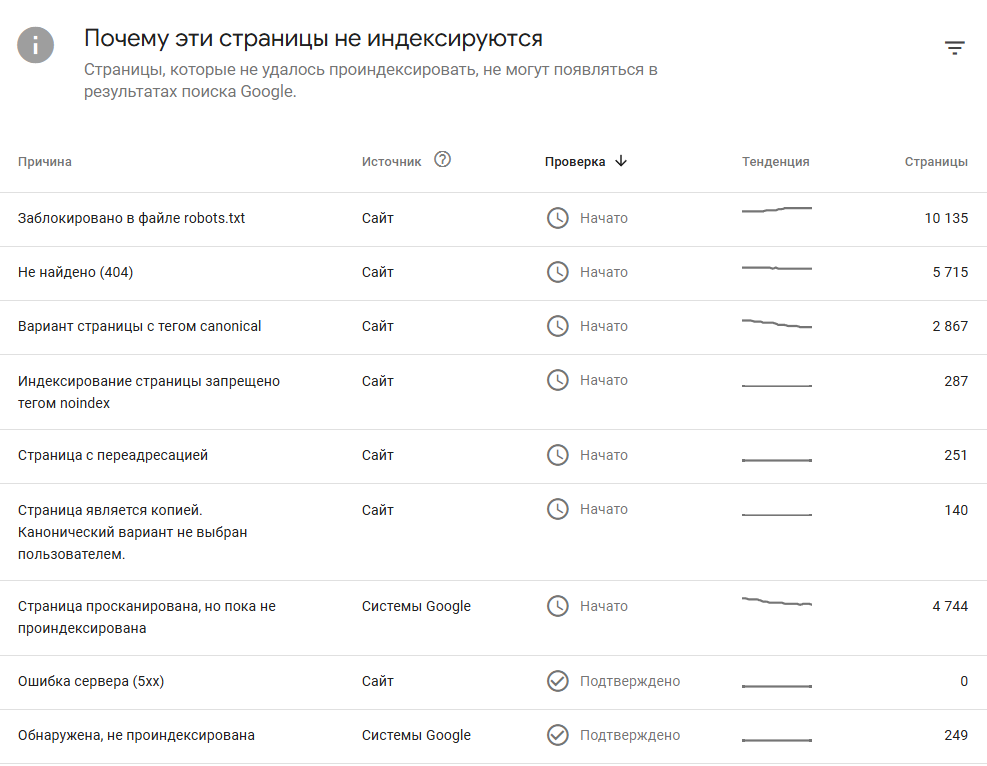Image resolution: width=987 pixels, height=766 pixels.
Task: Click trend sparkline in the canonical row
Action: tap(776, 324)
